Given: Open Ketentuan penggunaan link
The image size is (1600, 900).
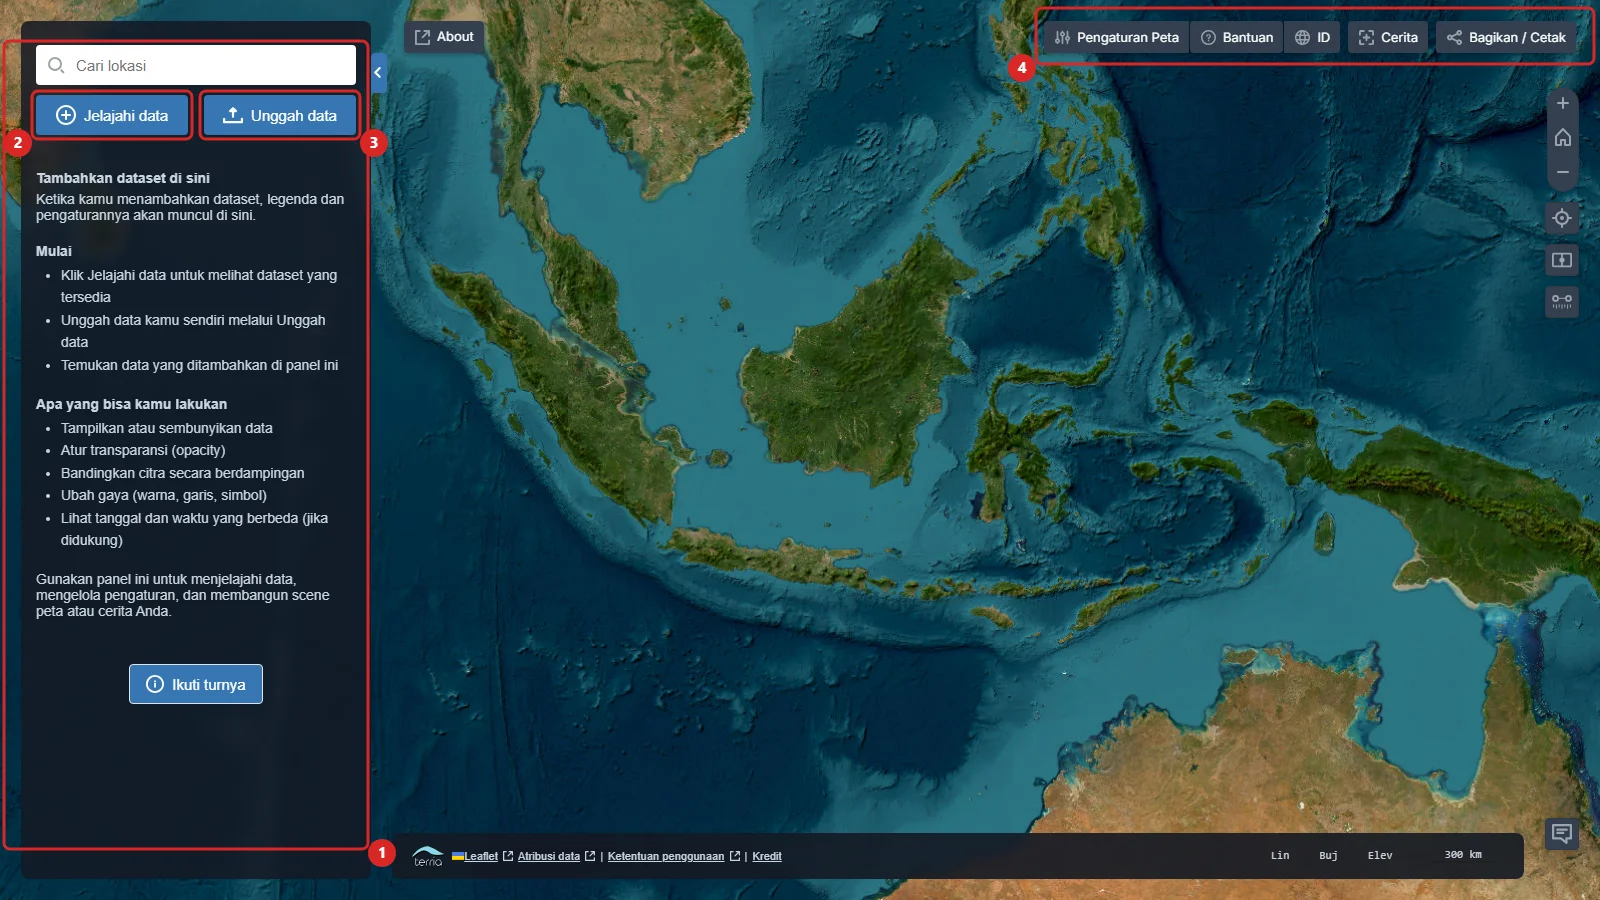Looking at the screenshot, I should click(x=666, y=856).
